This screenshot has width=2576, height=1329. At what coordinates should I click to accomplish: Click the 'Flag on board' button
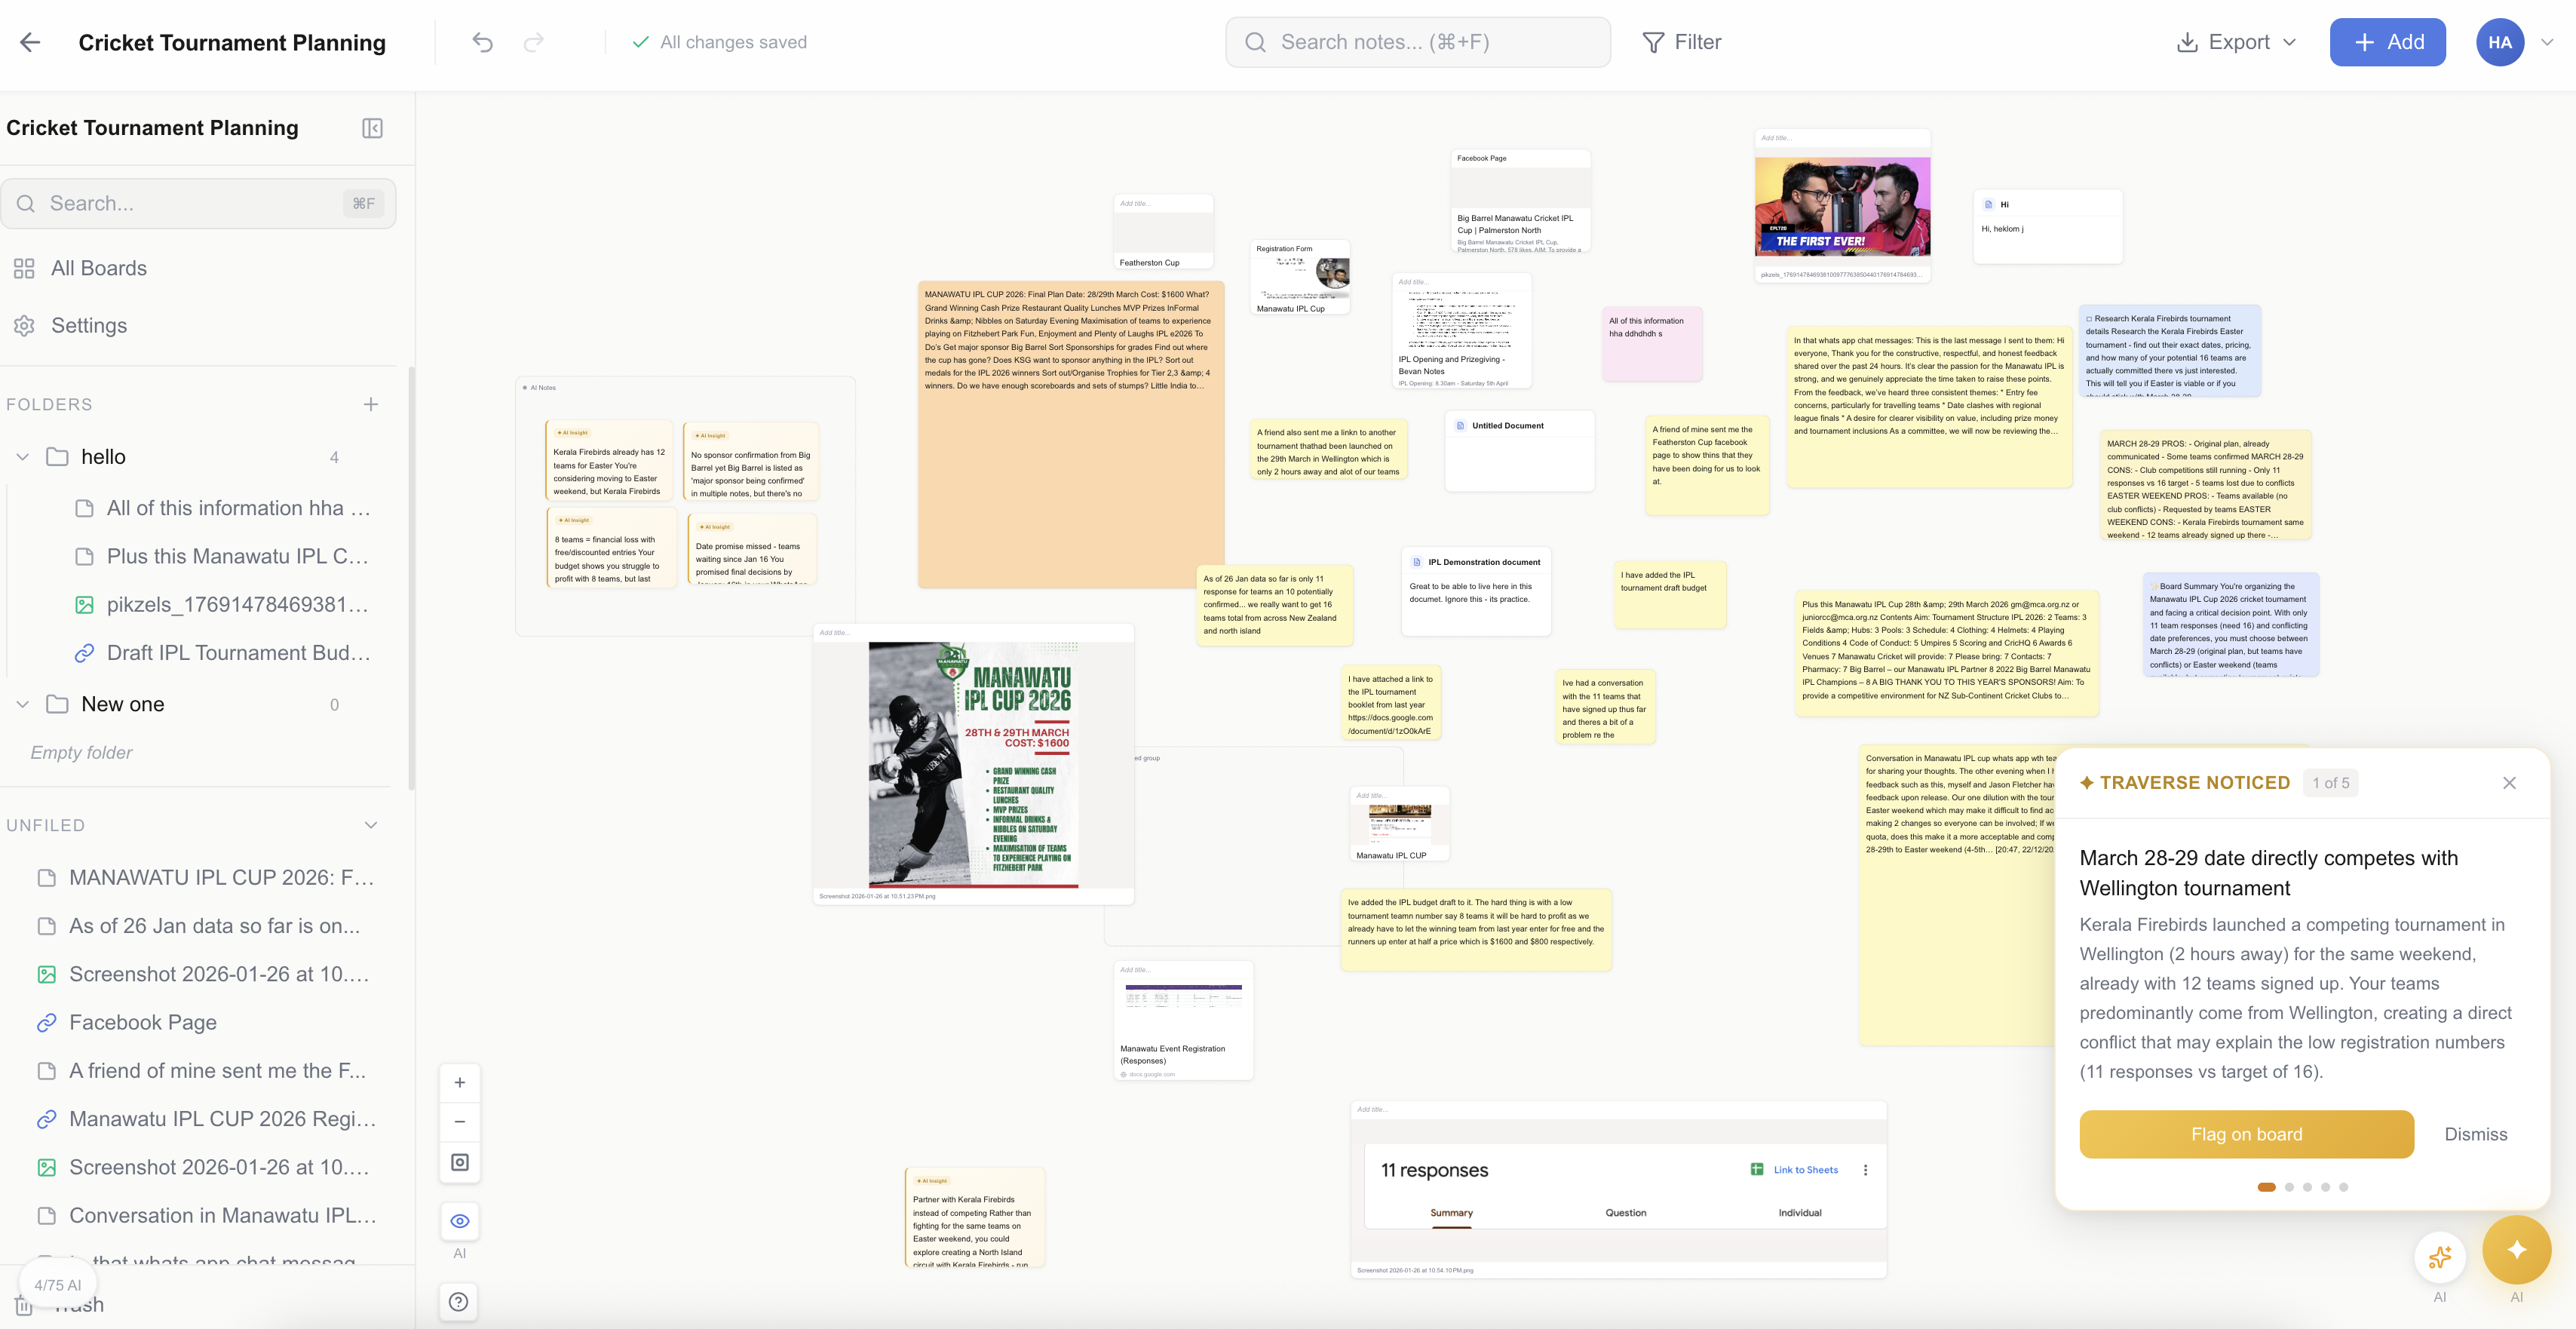(2246, 1134)
